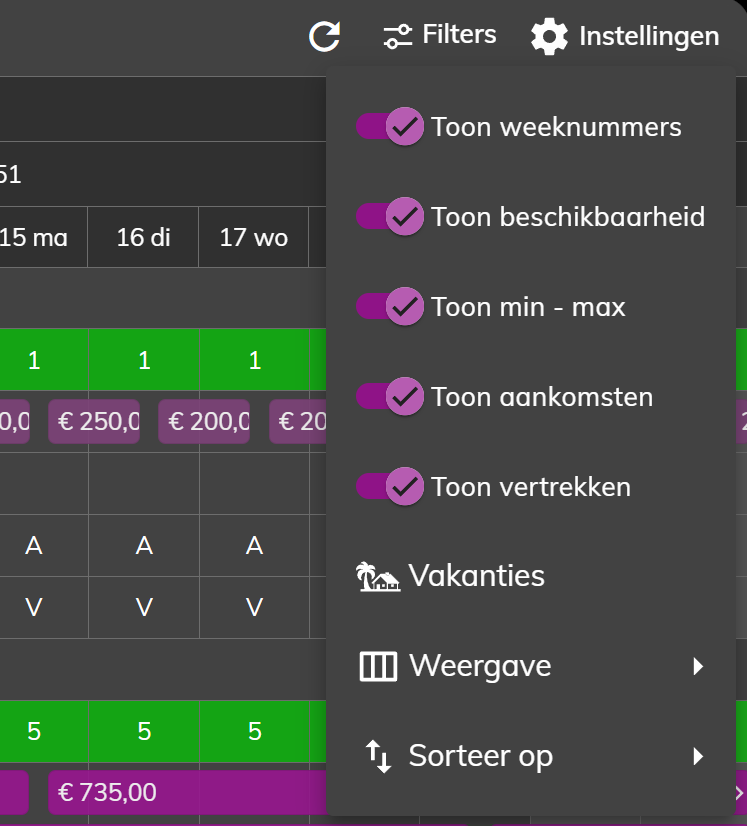Viewport: 747px width, 826px height.
Task: Click the Instellingen gear icon
Action: (549, 36)
